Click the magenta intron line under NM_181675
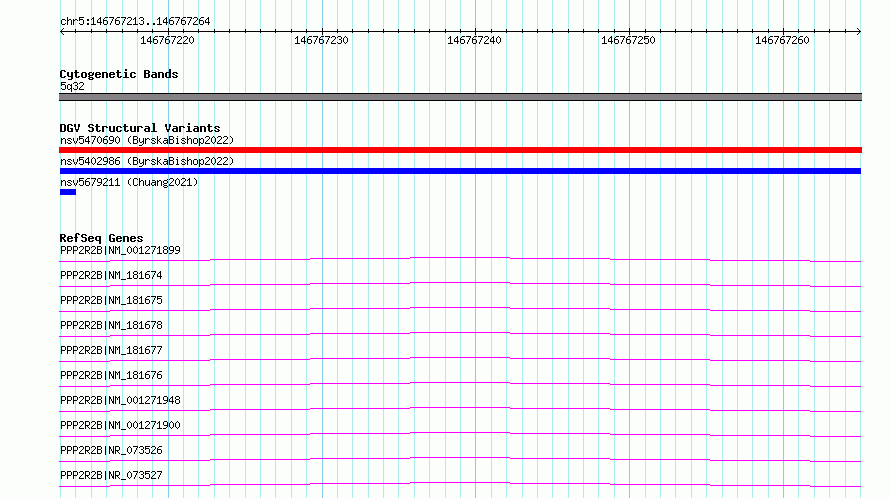Screen dimensions: 890x498 point(460,308)
